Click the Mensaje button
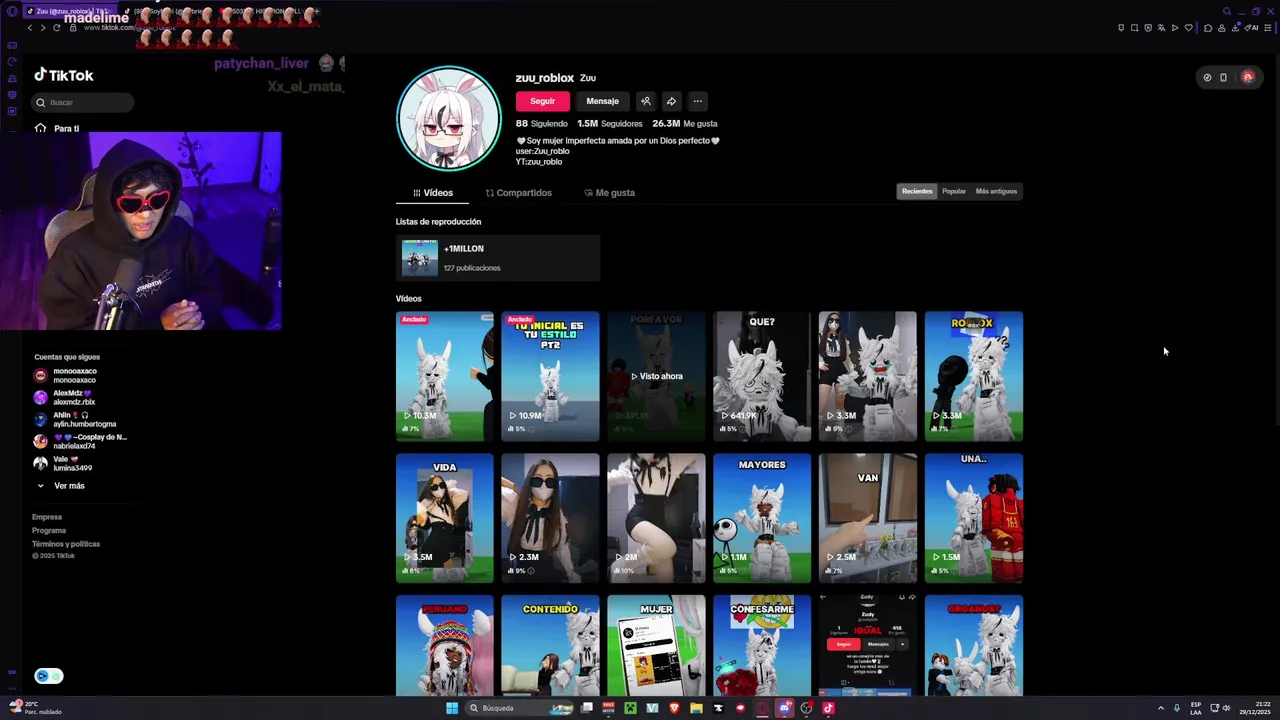Viewport: 1280px width, 720px height. click(x=602, y=101)
